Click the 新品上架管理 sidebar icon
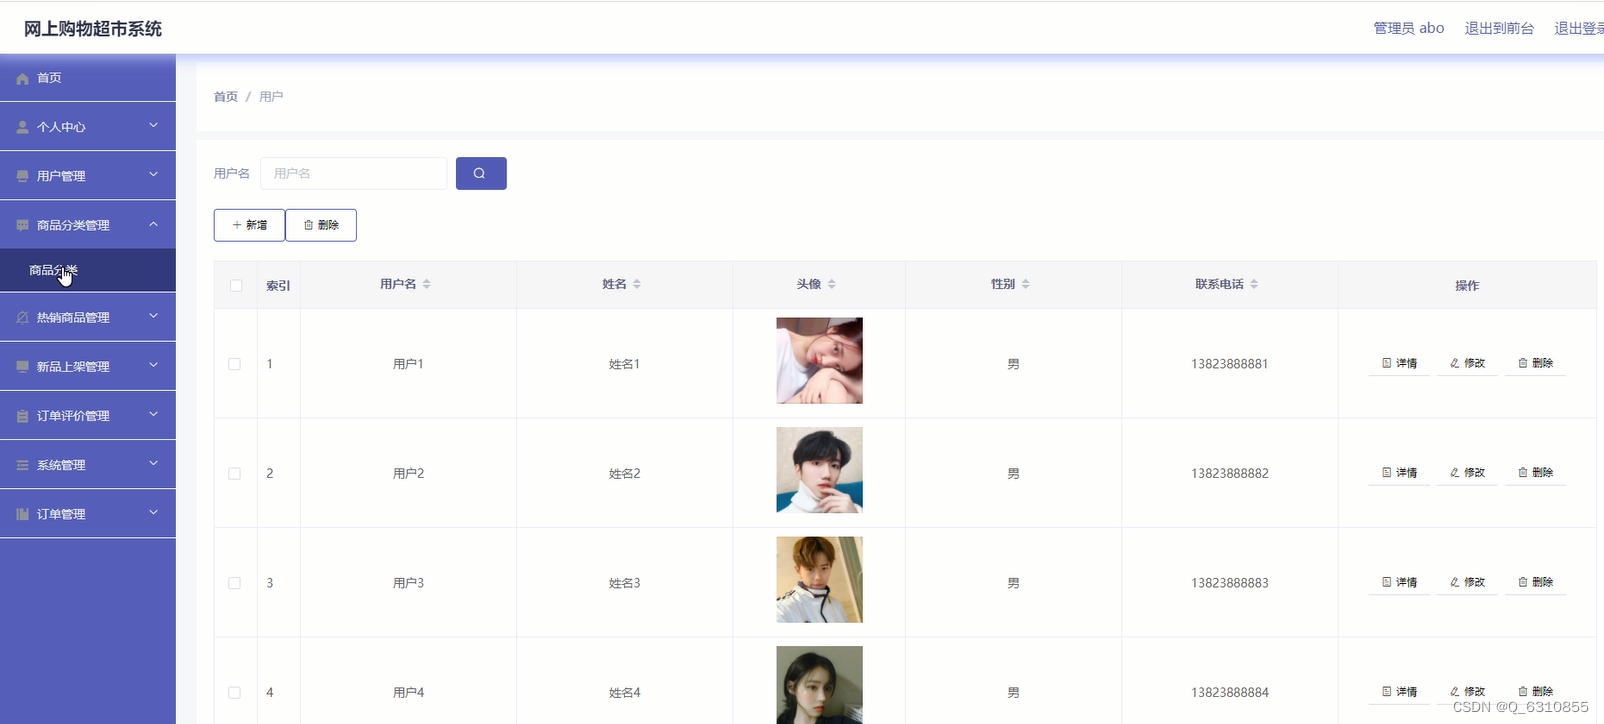Viewport: 1604px width, 724px height. (22, 366)
